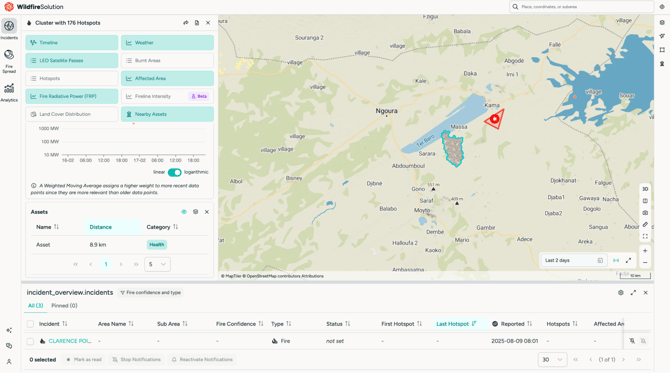Select the Health category tag

point(157,245)
